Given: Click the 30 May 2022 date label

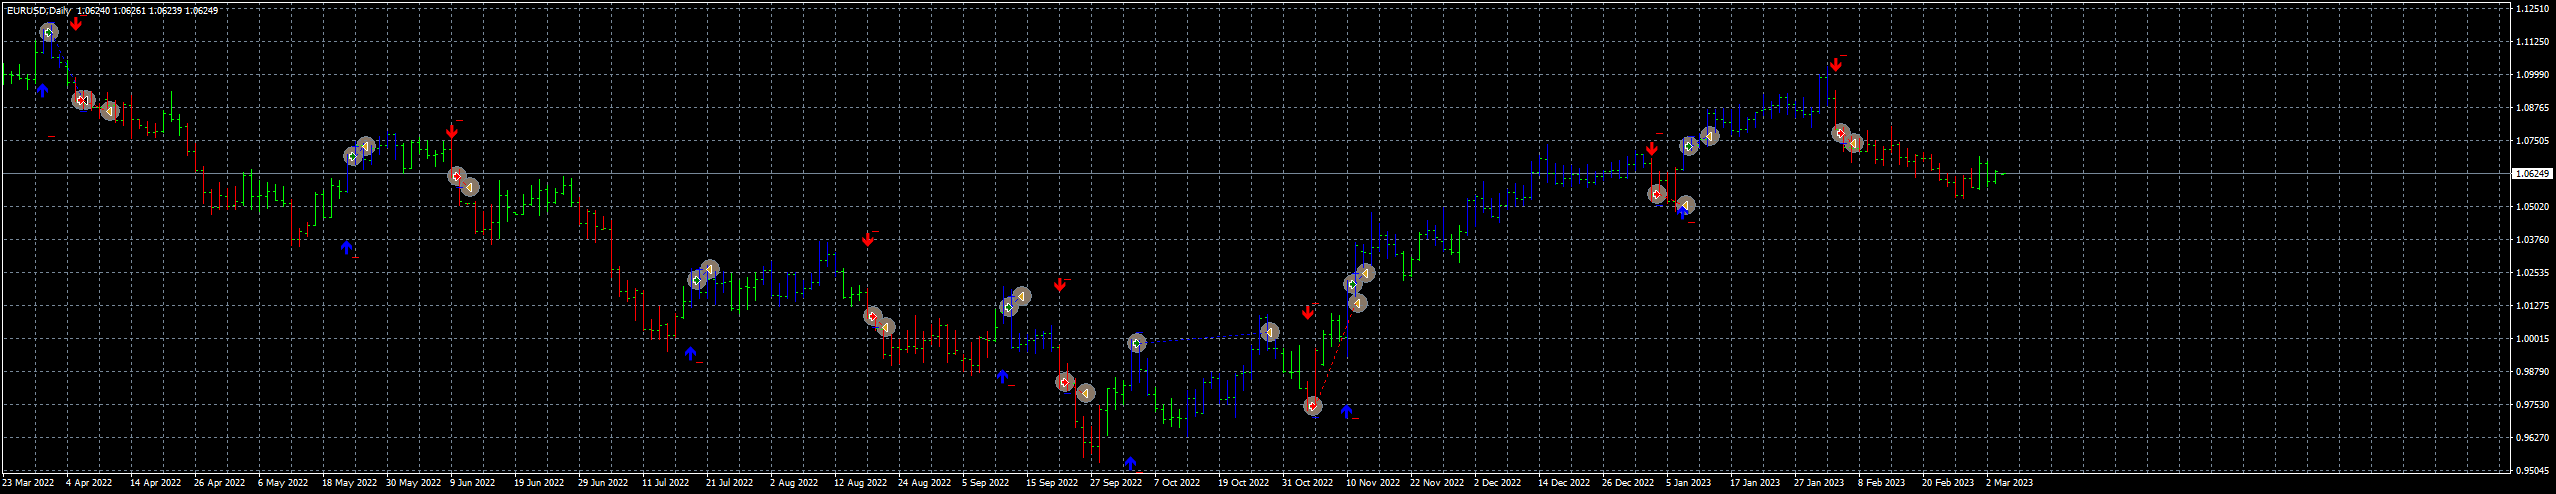Looking at the screenshot, I should click(x=413, y=483).
